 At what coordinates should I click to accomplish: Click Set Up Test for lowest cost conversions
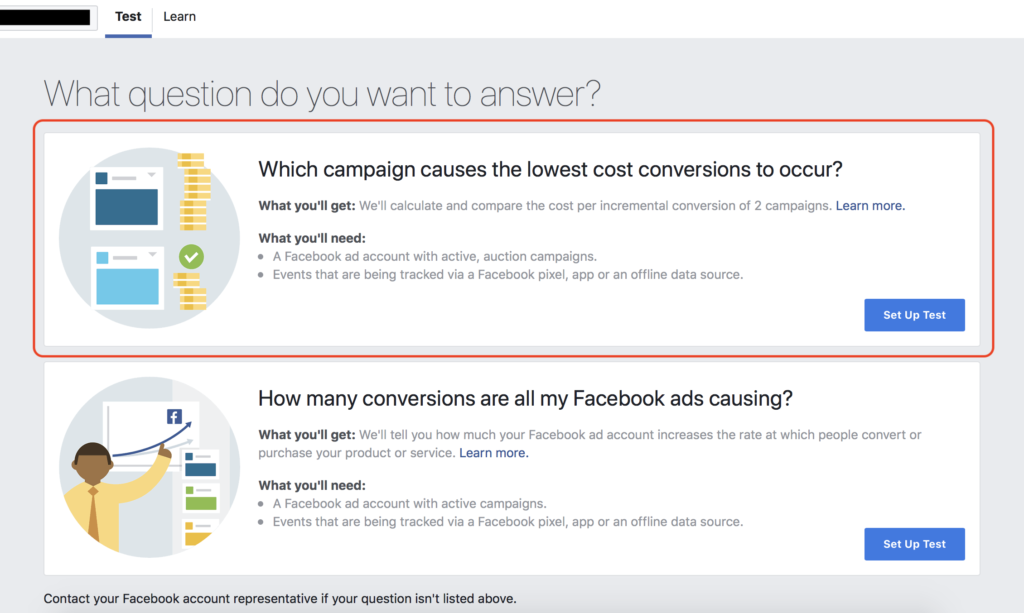click(x=914, y=315)
